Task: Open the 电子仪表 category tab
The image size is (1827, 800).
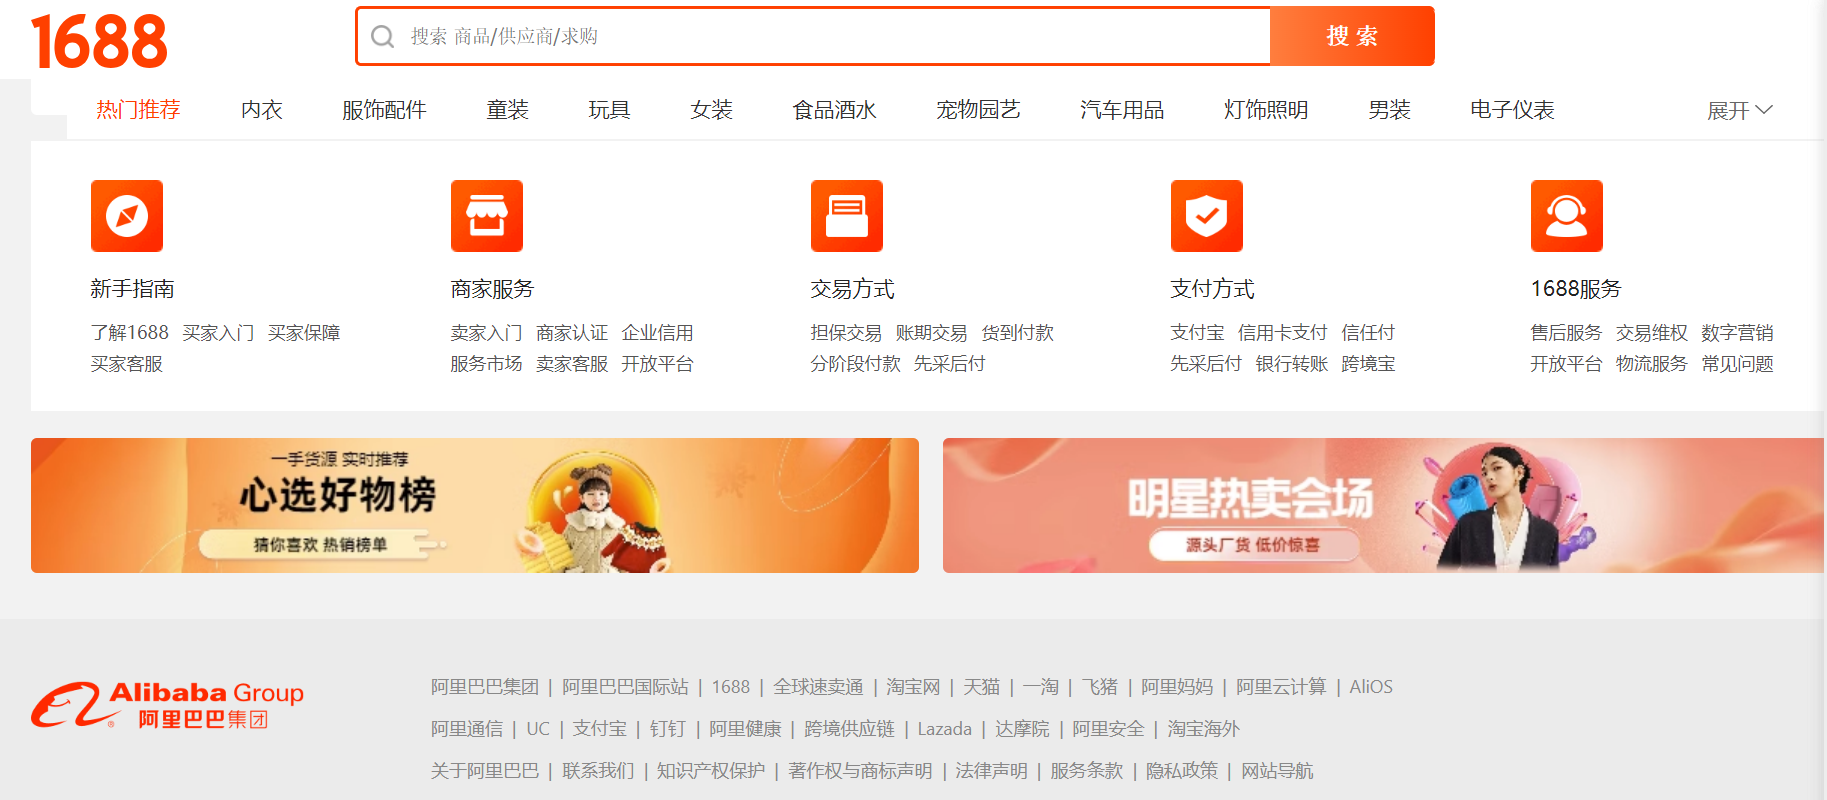Action: point(1512,110)
